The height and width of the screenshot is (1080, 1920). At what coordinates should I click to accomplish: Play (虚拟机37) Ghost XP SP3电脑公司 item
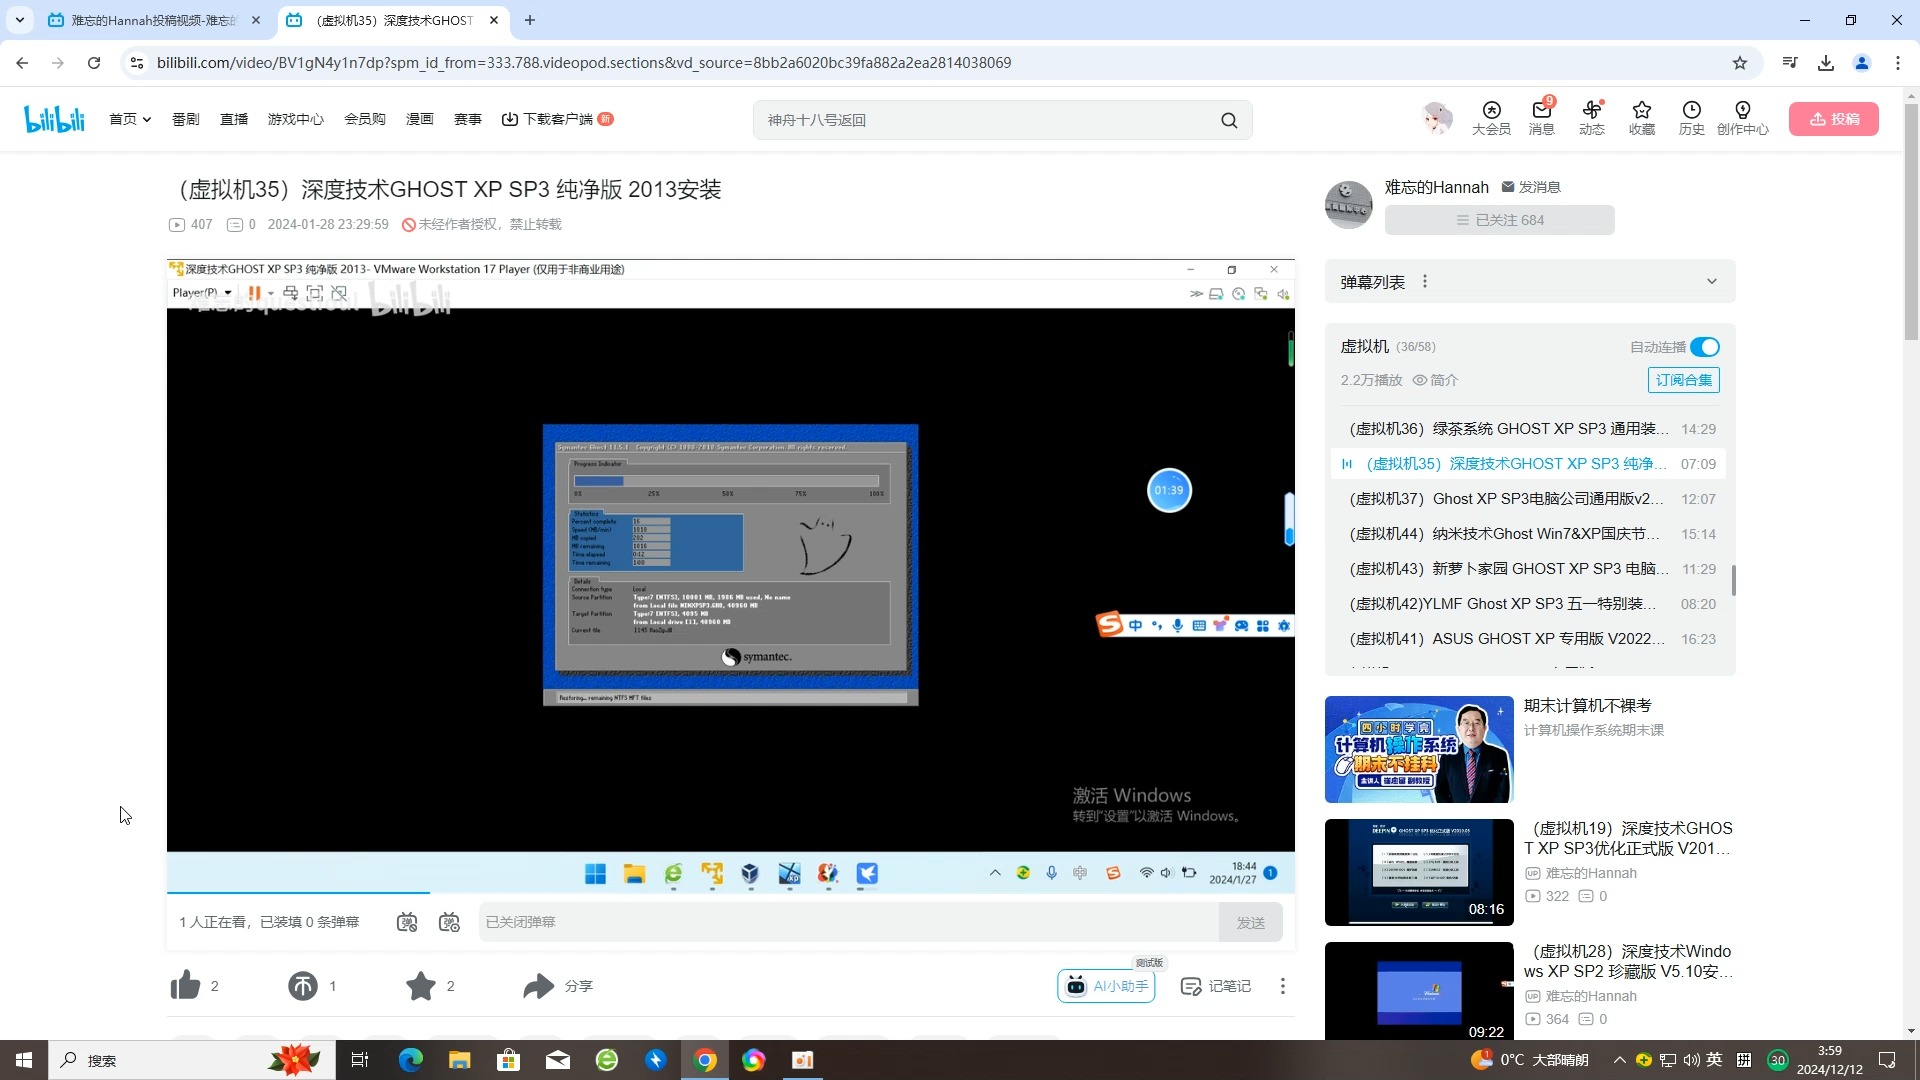[1530, 499]
